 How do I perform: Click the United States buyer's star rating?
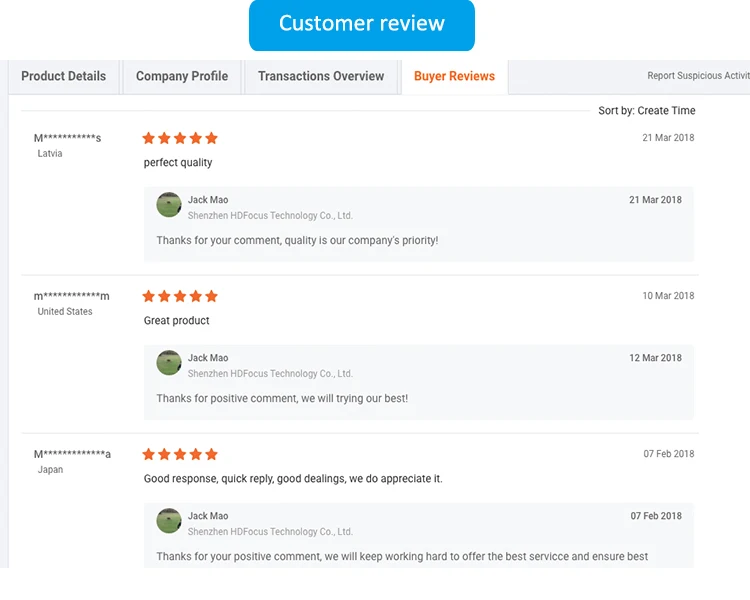tap(180, 296)
